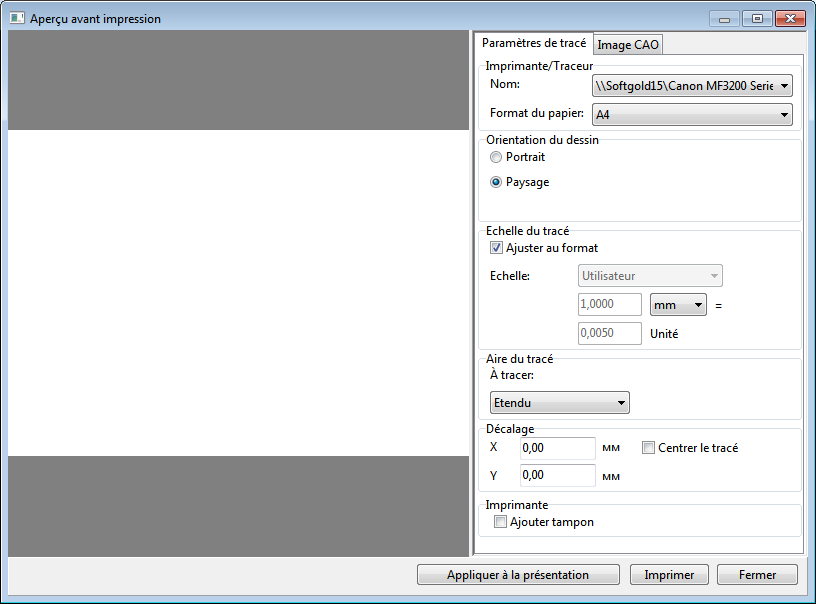Open the disabled Utilisateur scale dropdown
The image size is (816, 604).
click(650, 276)
